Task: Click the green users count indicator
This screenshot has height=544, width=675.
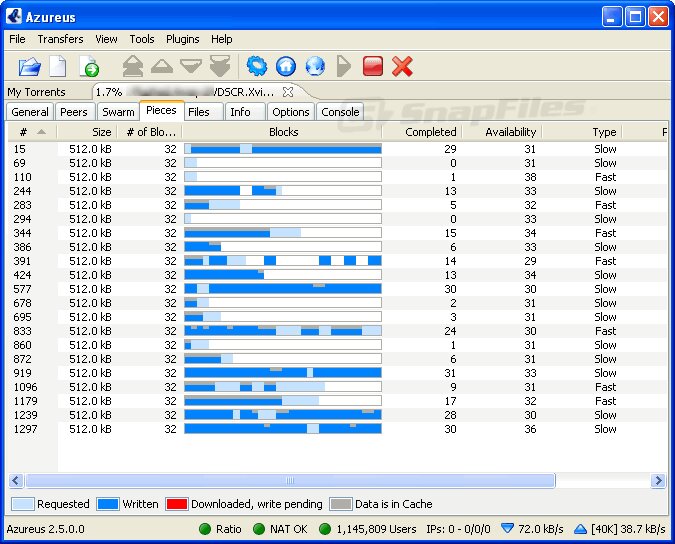Action: [325, 529]
